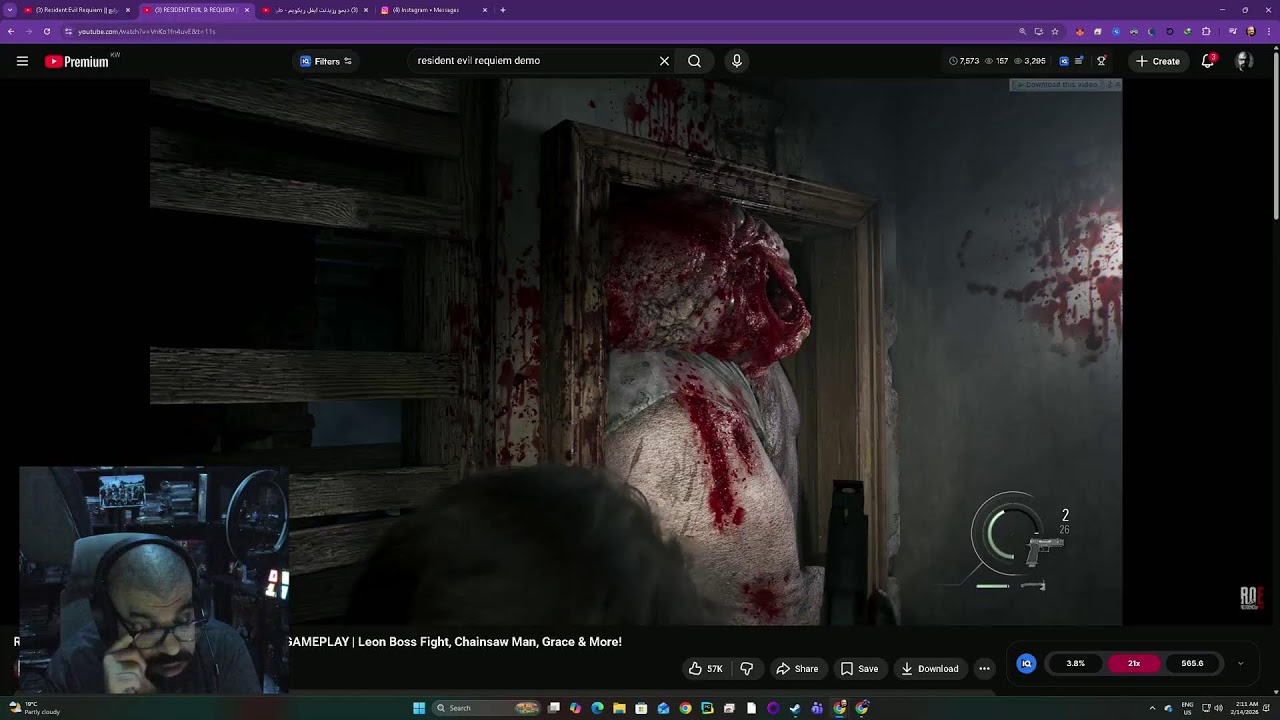Clear the search query with the X
Screen dimensions: 1280x720
664,61
